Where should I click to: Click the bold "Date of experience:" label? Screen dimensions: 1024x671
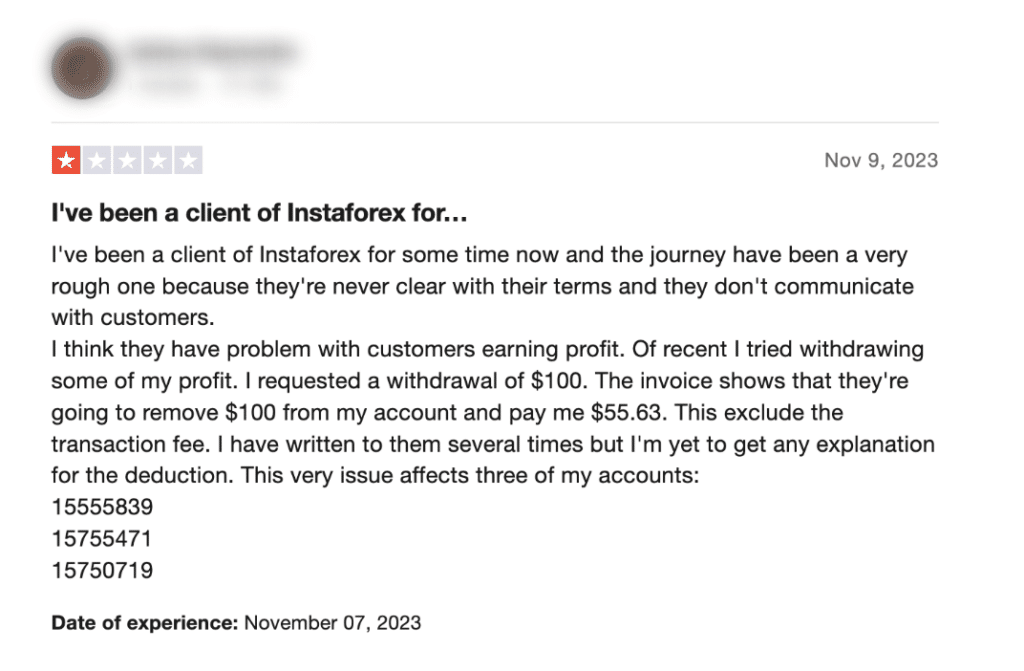click(144, 623)
